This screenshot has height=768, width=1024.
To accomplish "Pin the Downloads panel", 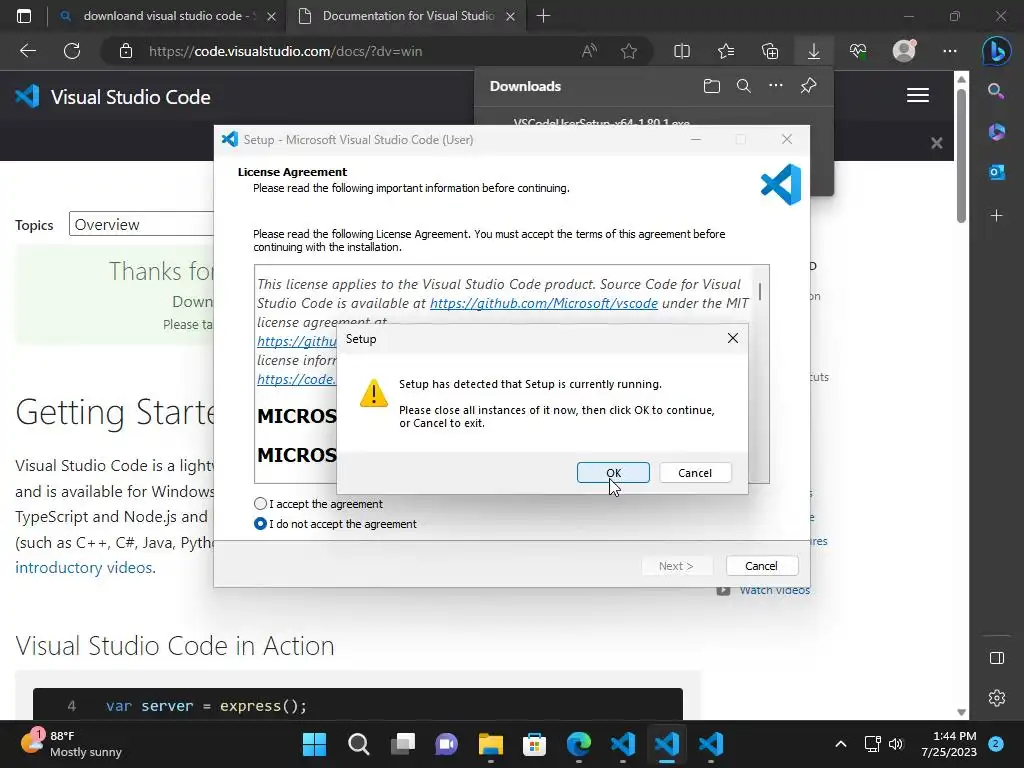I will [808, 86].
